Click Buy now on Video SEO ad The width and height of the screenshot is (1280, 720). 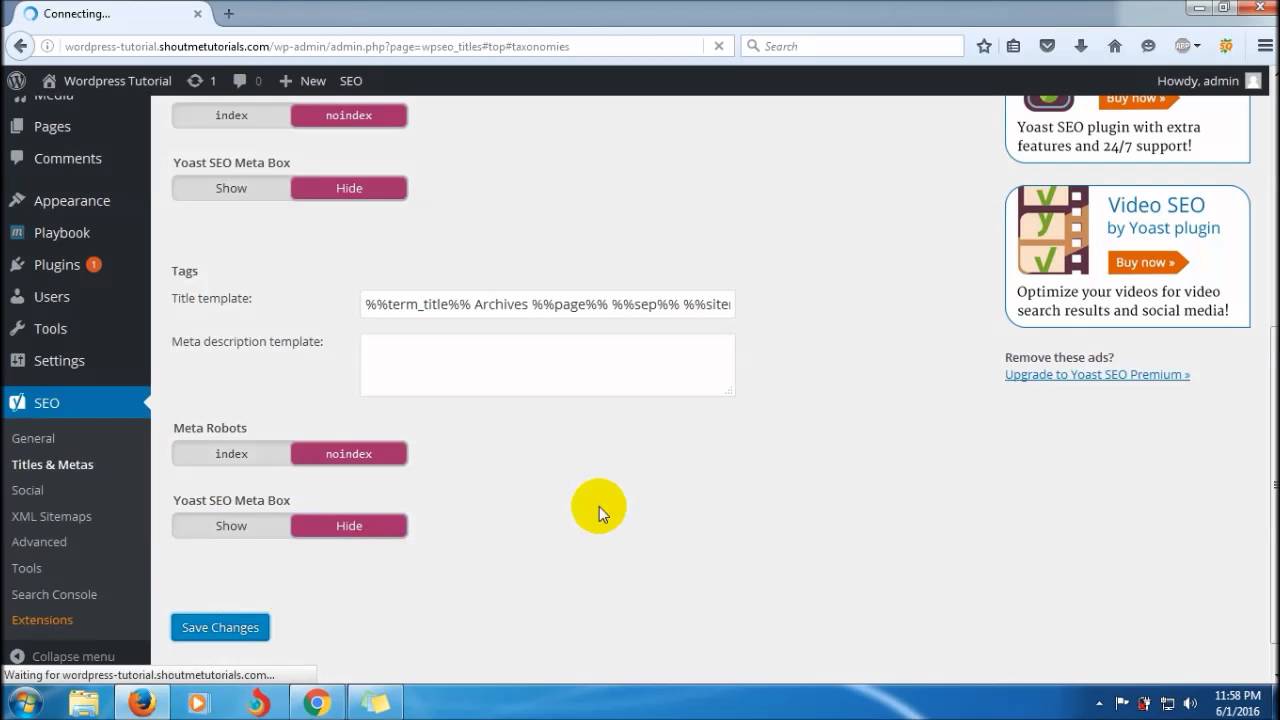pos(1148,262)
